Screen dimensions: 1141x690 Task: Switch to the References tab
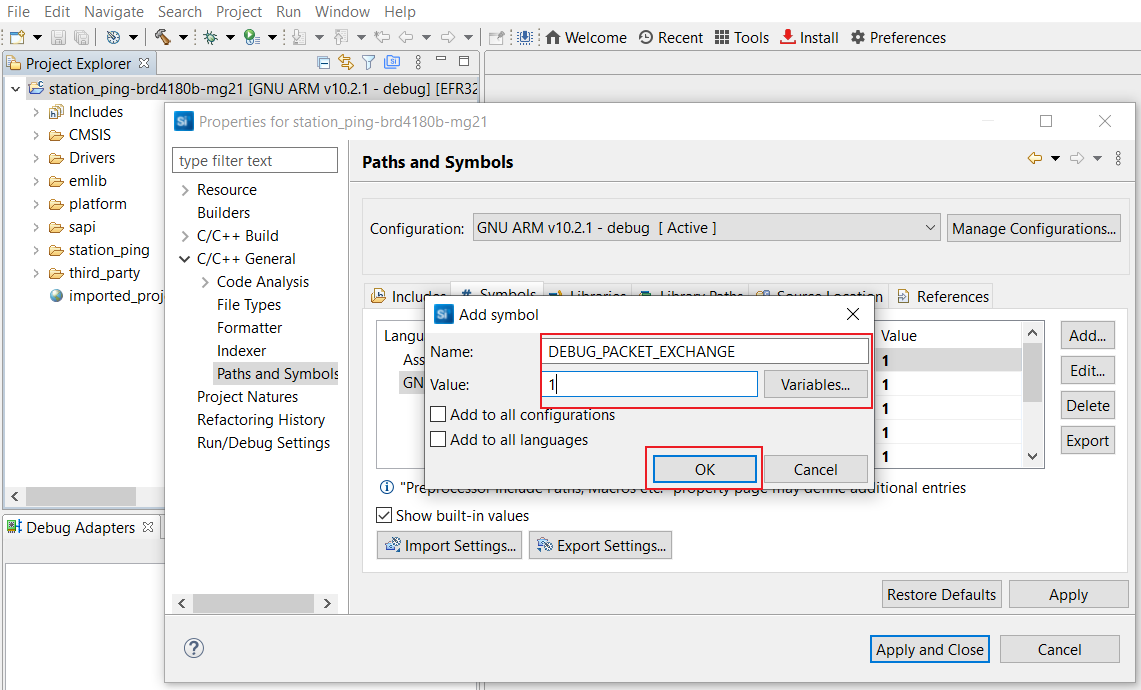point(942,295)
